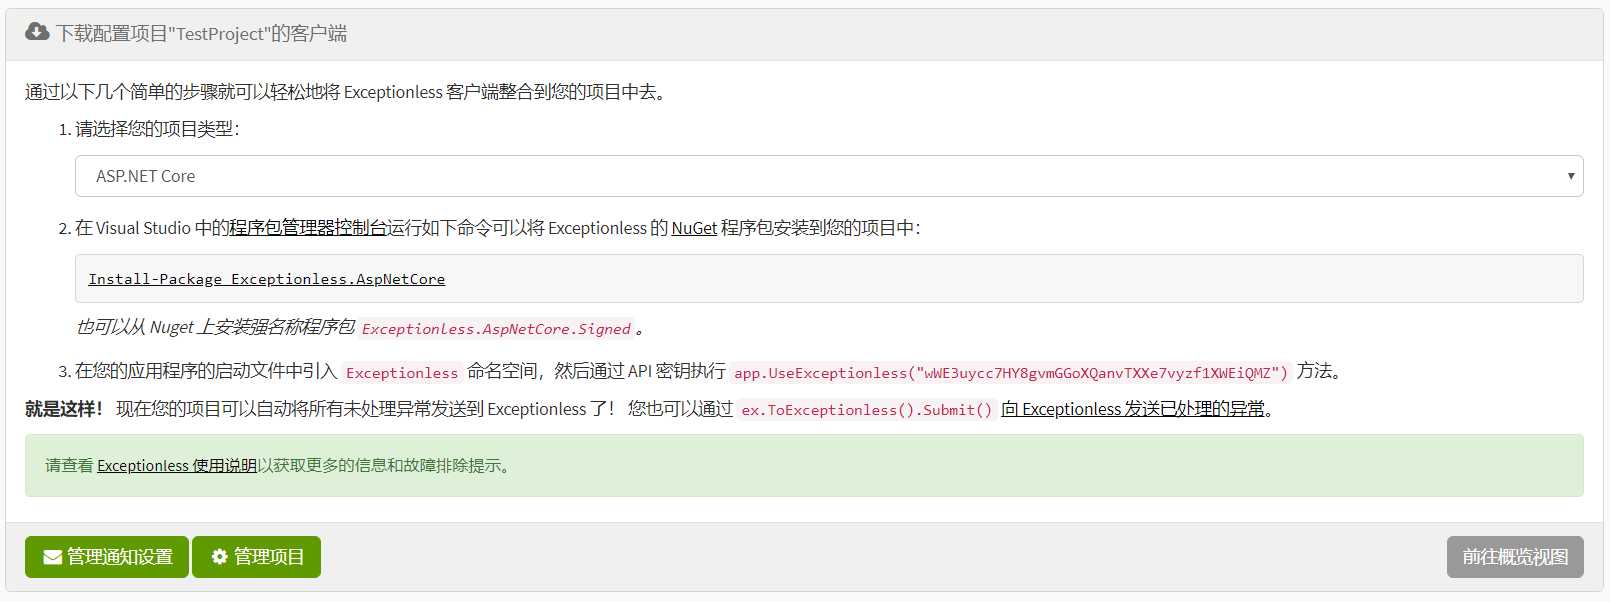Click the 就是这样! bold text
The width and height of the screenshot is (1610, 602).
pos(64,409)
